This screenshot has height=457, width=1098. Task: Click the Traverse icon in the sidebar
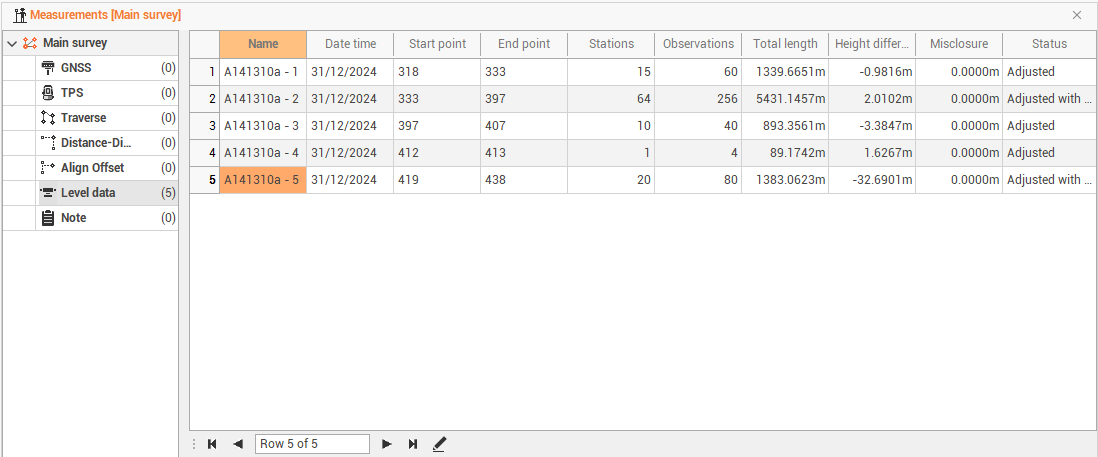[47, 118]
